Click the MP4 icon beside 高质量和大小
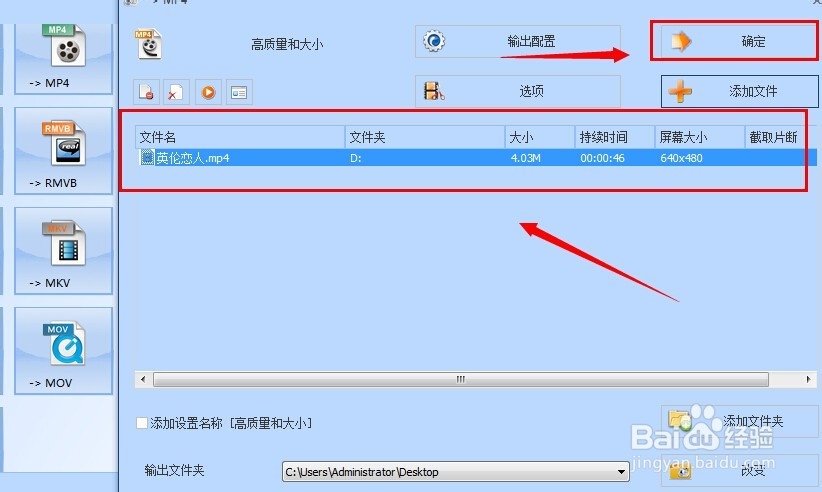Viewport: 822px width, 492px height. (149, 44)
